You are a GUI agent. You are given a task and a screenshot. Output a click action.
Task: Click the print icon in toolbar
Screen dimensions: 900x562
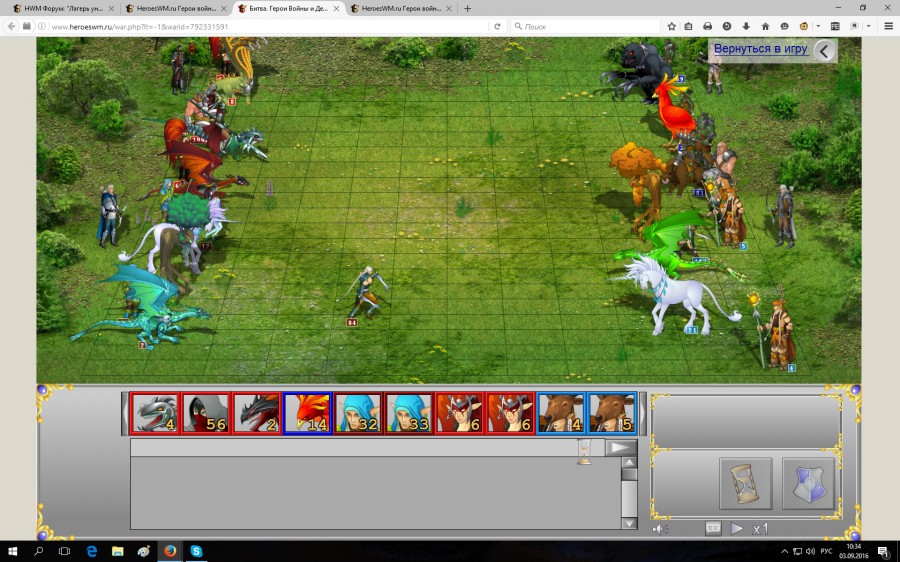click(708, 26)
